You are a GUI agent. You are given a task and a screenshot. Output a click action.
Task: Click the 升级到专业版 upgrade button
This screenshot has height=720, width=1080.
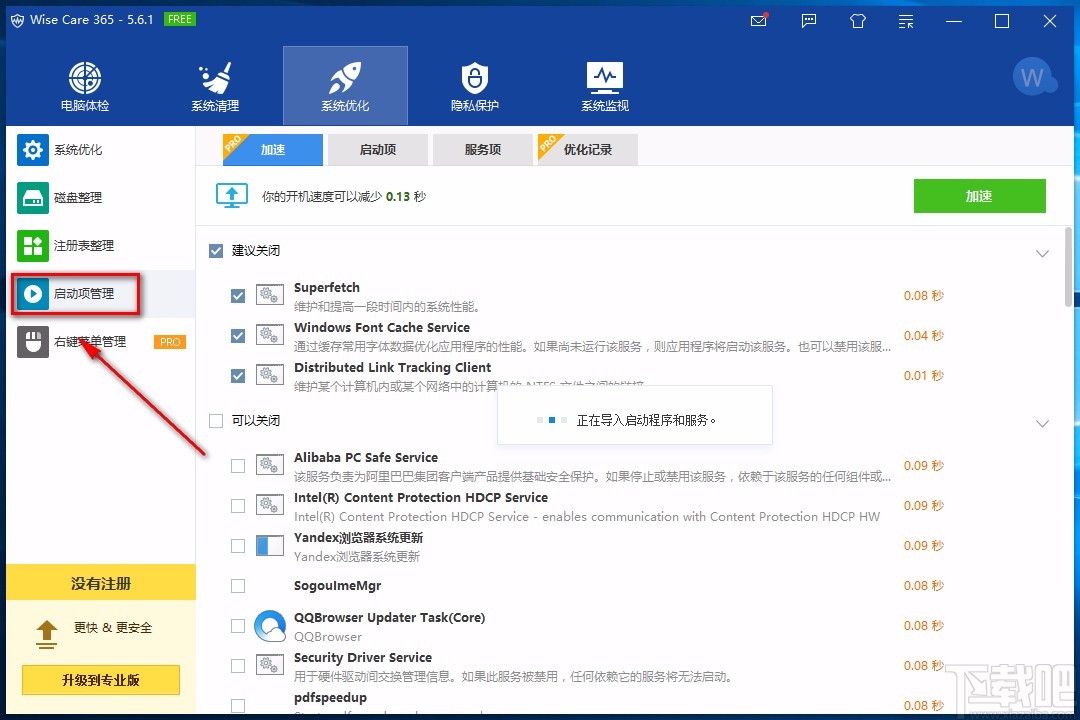(x=101, y=680)
